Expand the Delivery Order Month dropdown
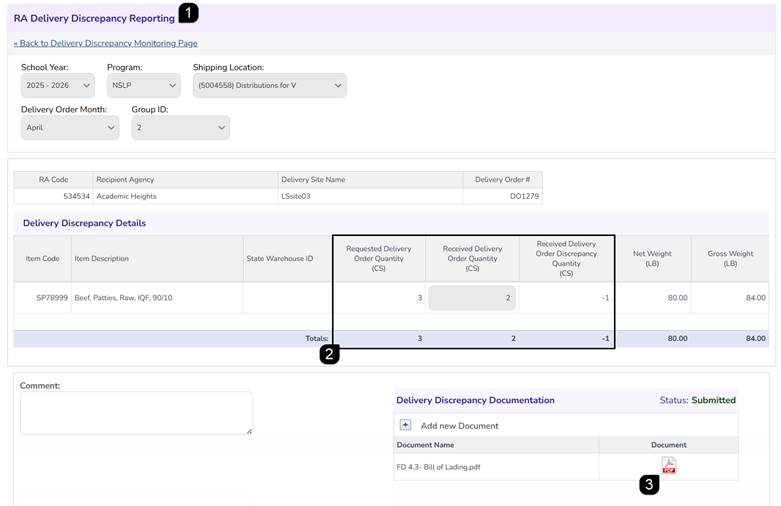Viewport: 781px width, 506px height. [70, 127]
